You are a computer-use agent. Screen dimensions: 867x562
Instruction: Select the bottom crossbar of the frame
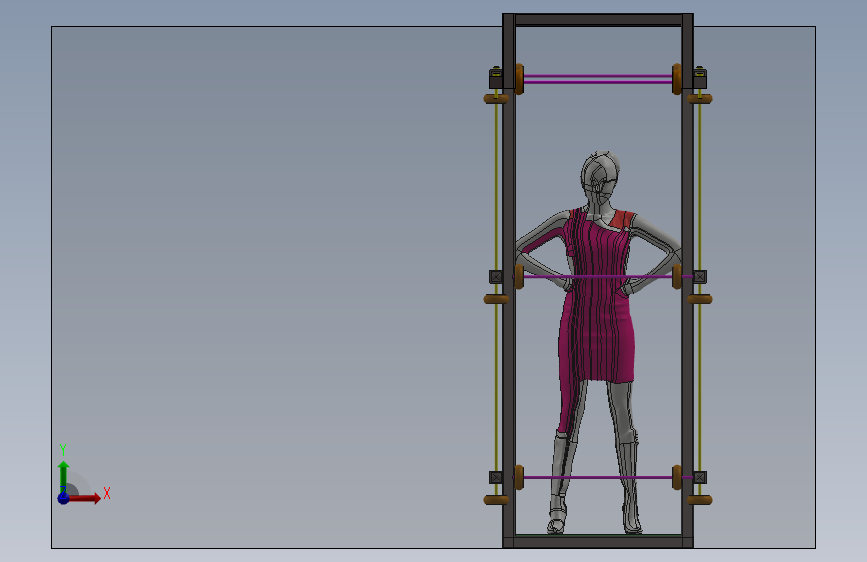coord(598,542)
